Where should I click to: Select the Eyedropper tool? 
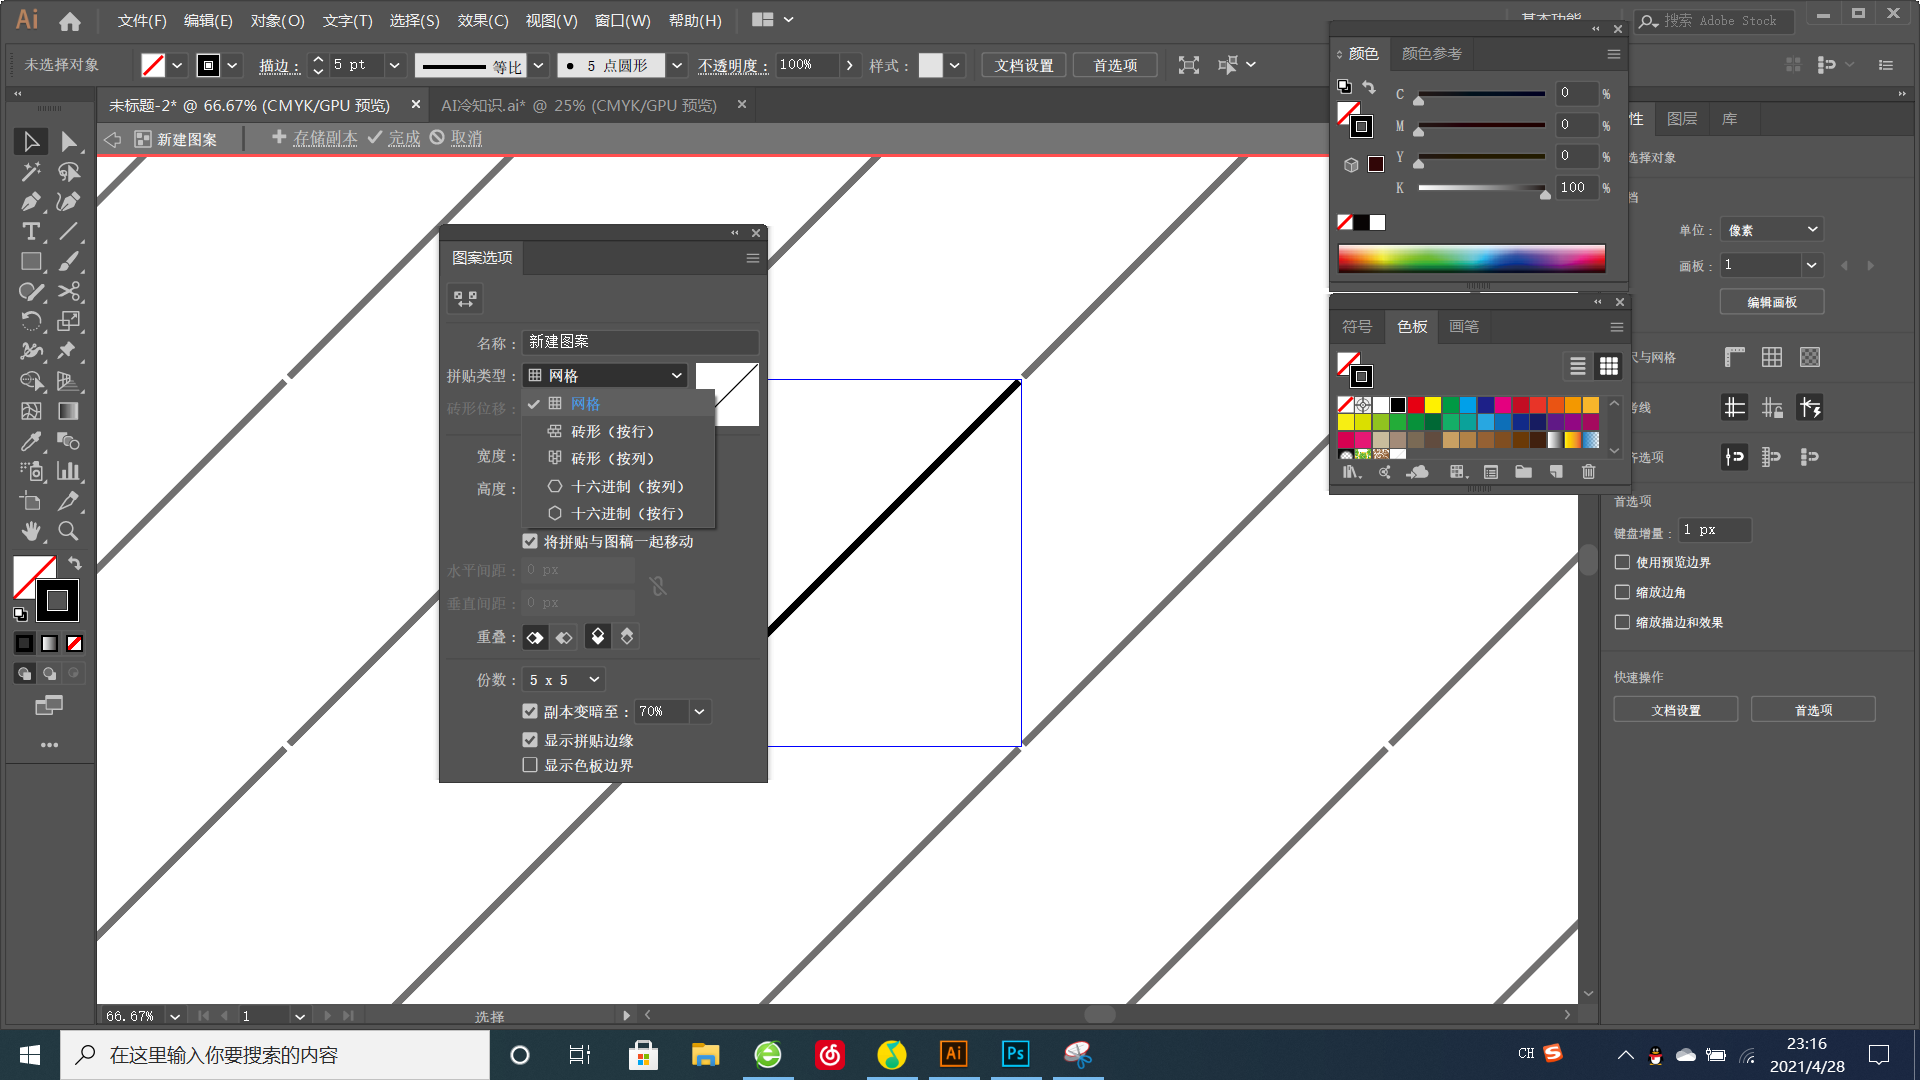point(31,441)
